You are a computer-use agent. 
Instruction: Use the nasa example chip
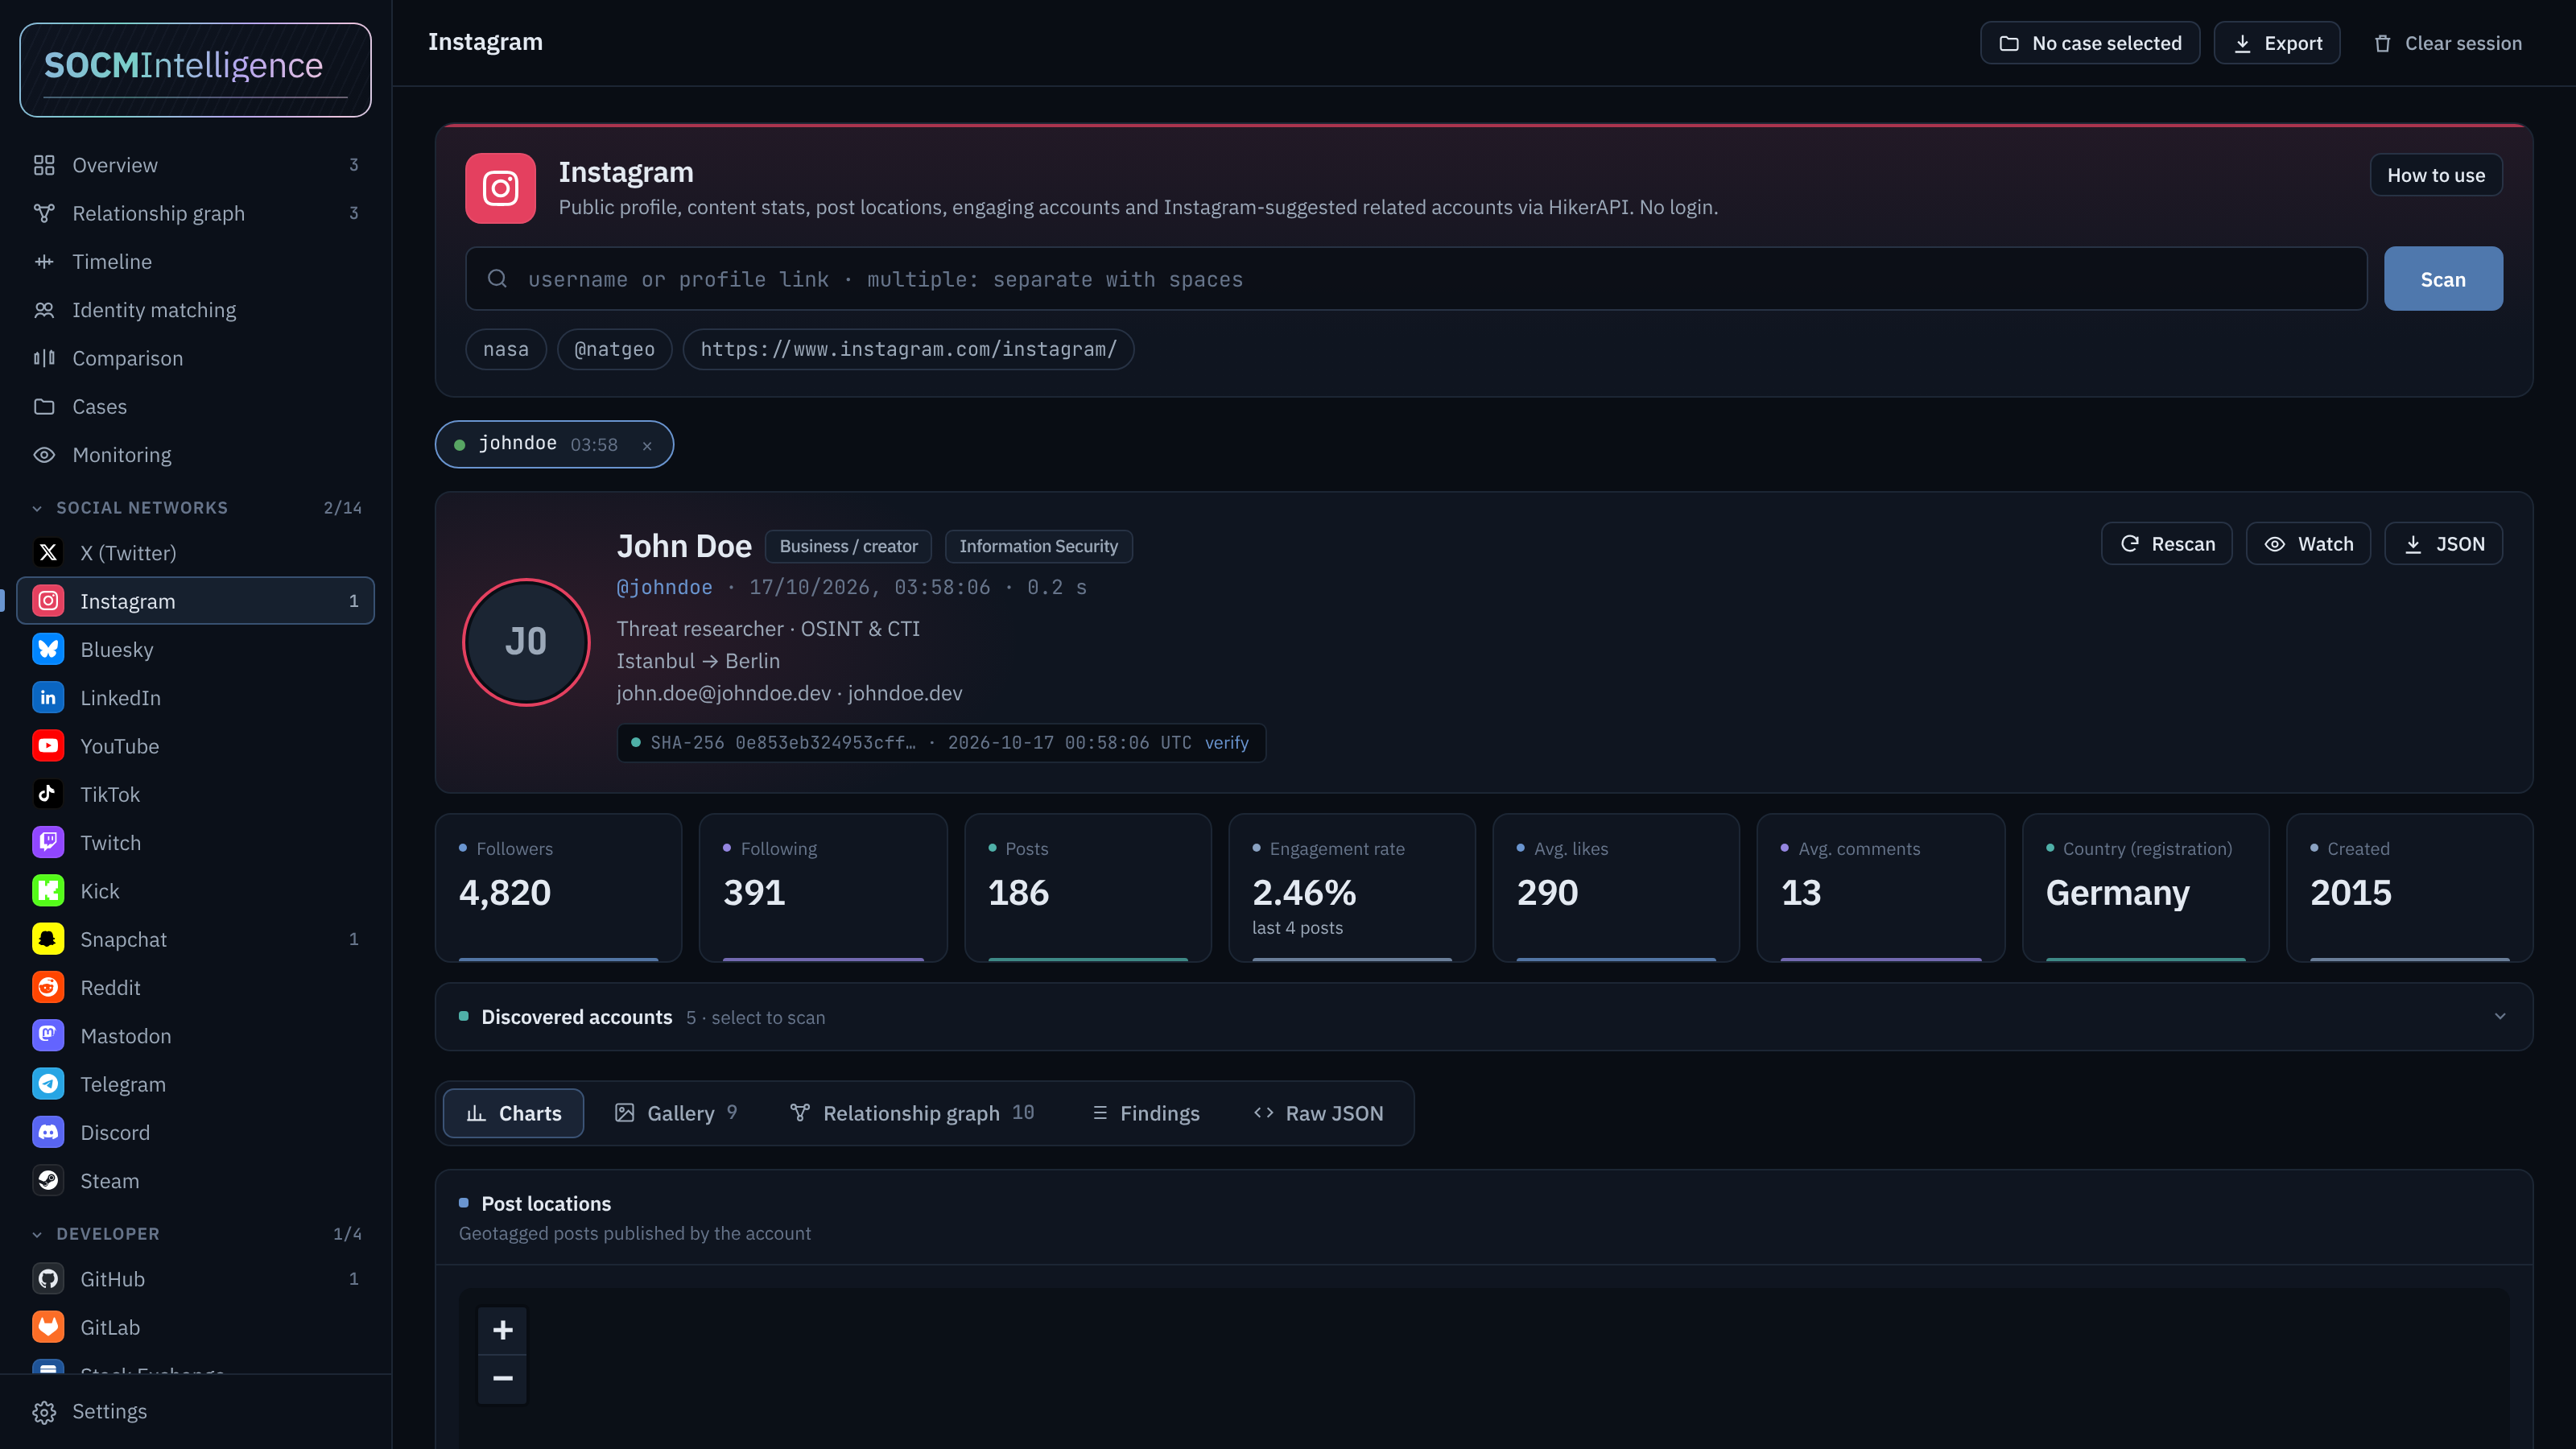tap(505, 349)
